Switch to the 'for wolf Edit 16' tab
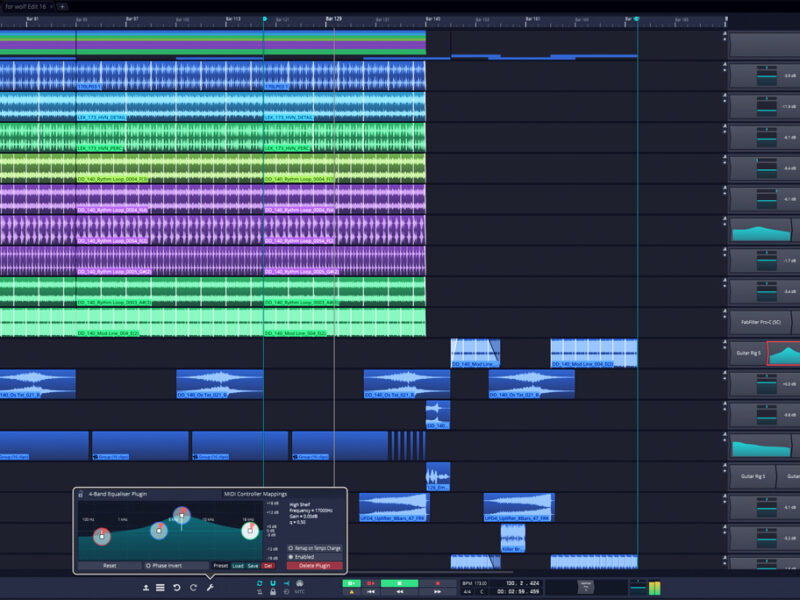The width and height of the screenshot is (800, 600). [25, 6]
